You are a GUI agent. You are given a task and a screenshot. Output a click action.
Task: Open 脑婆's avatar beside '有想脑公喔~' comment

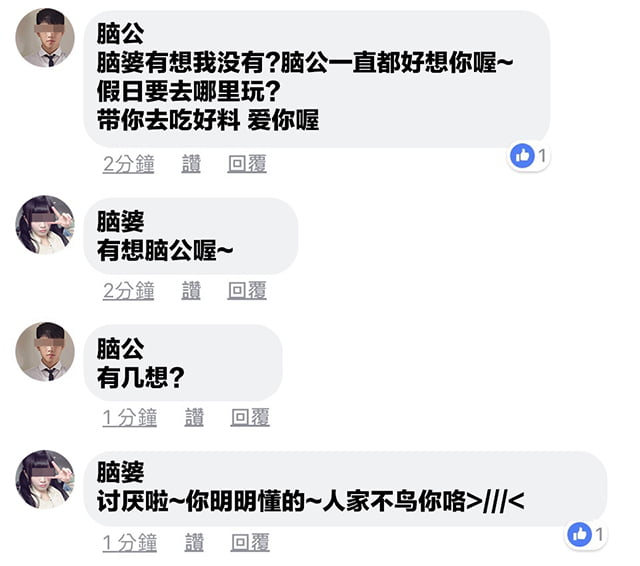tap(45, 225)
